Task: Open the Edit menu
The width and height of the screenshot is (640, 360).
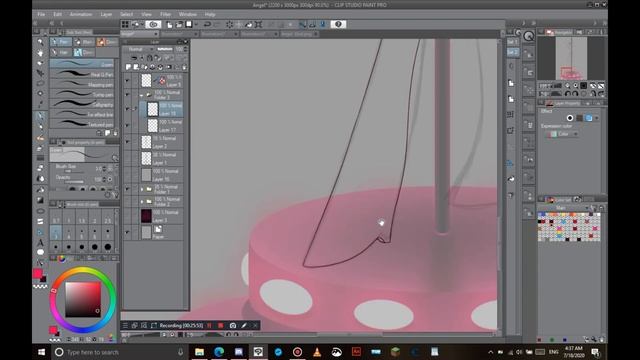Action: [x=58, y=14]
